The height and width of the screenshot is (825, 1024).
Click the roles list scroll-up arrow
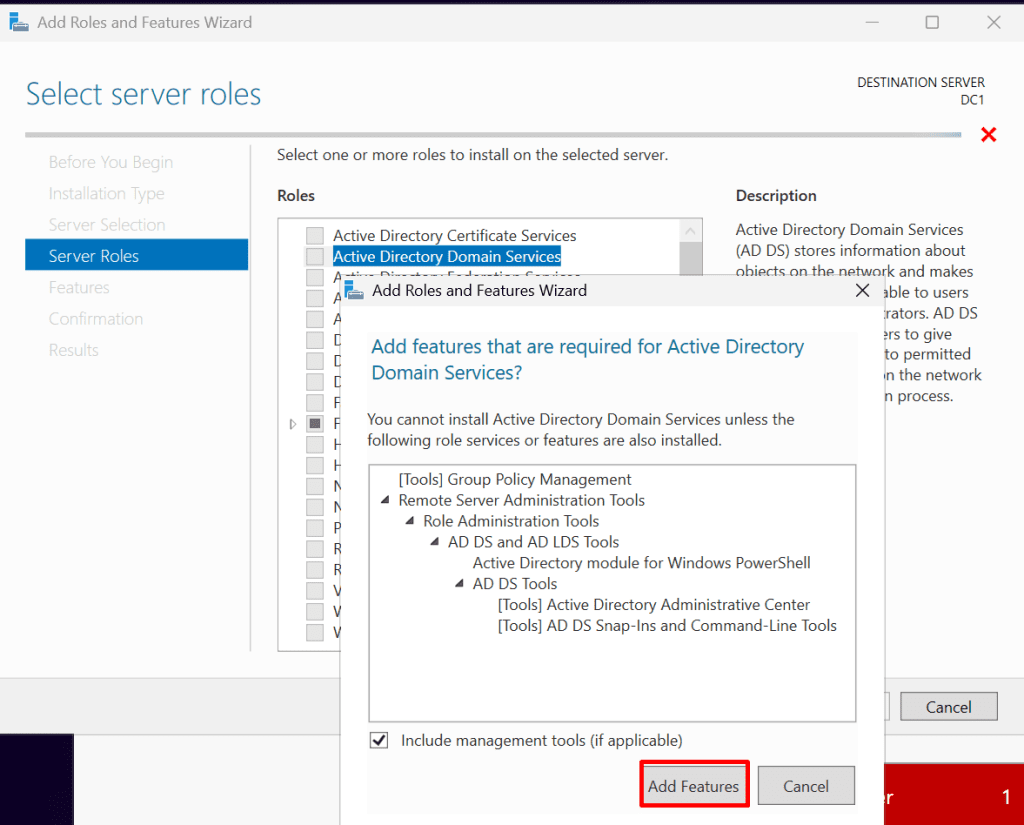[x=690, y=231]
